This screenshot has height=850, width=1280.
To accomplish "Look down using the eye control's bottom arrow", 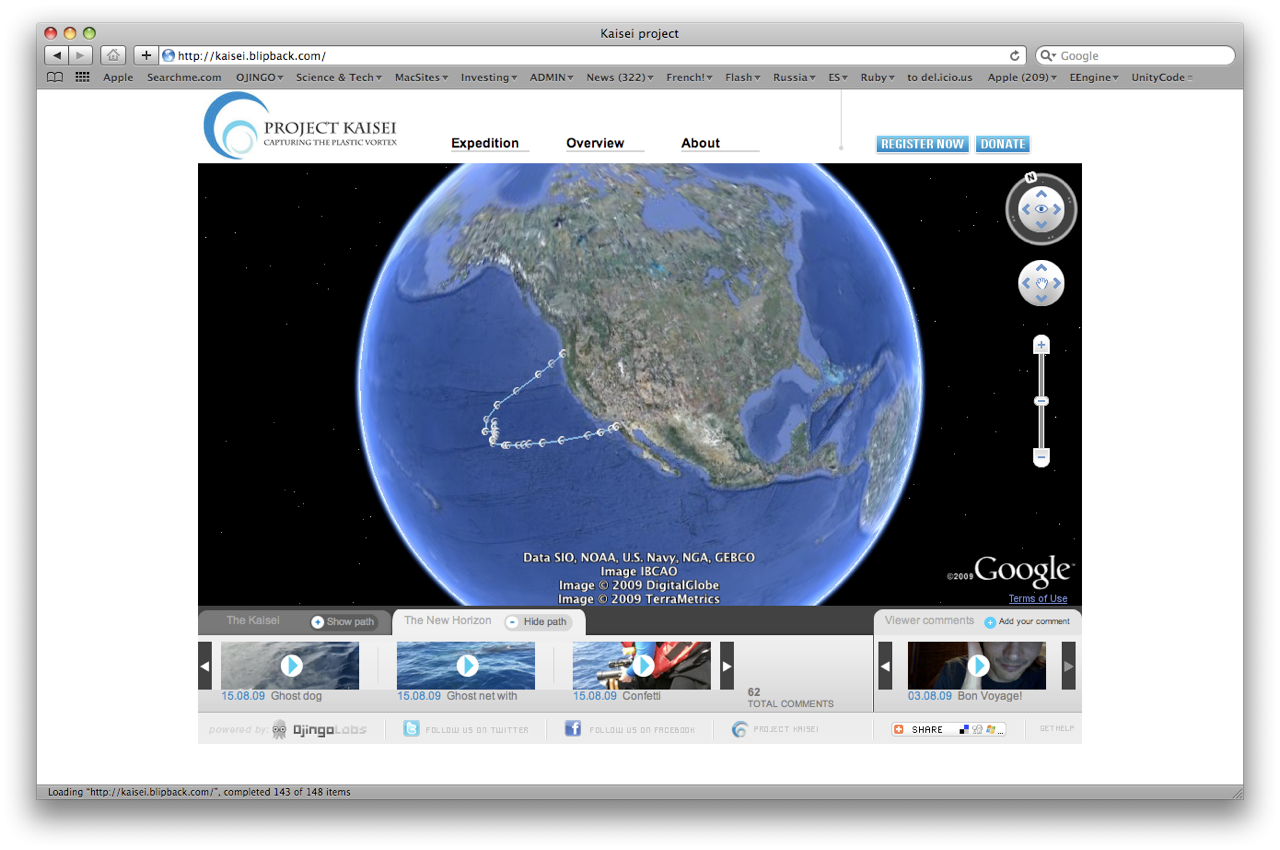I will [x=1041, y=225].
